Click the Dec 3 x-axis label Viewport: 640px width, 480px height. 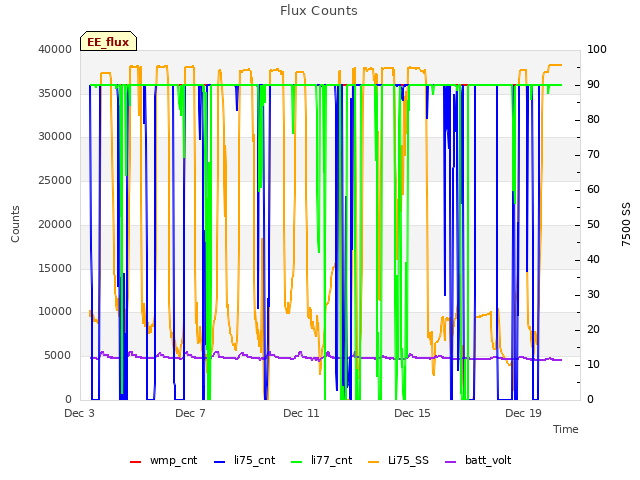tap(80, 413)
